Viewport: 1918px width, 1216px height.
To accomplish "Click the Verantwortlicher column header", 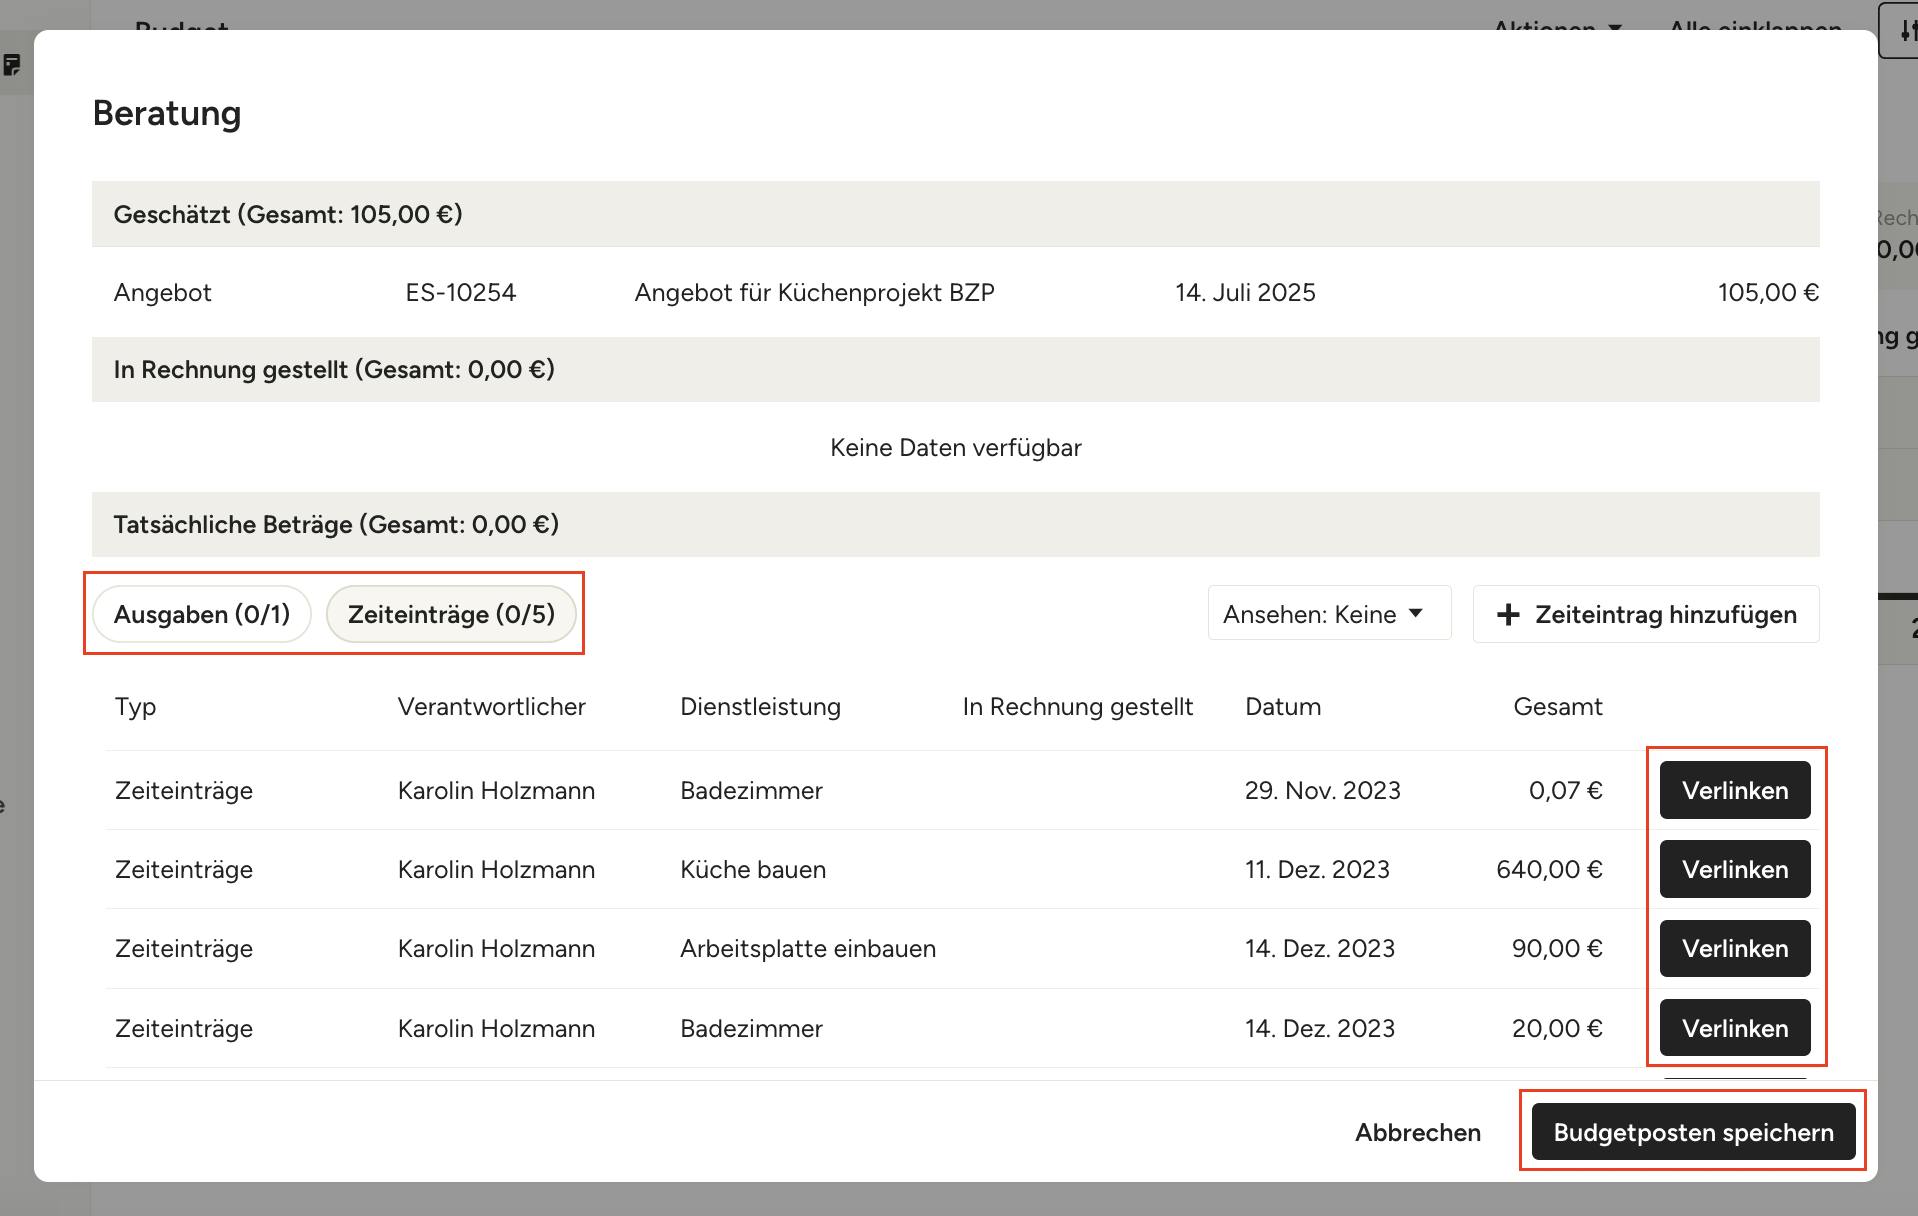I will click(491, 706).
